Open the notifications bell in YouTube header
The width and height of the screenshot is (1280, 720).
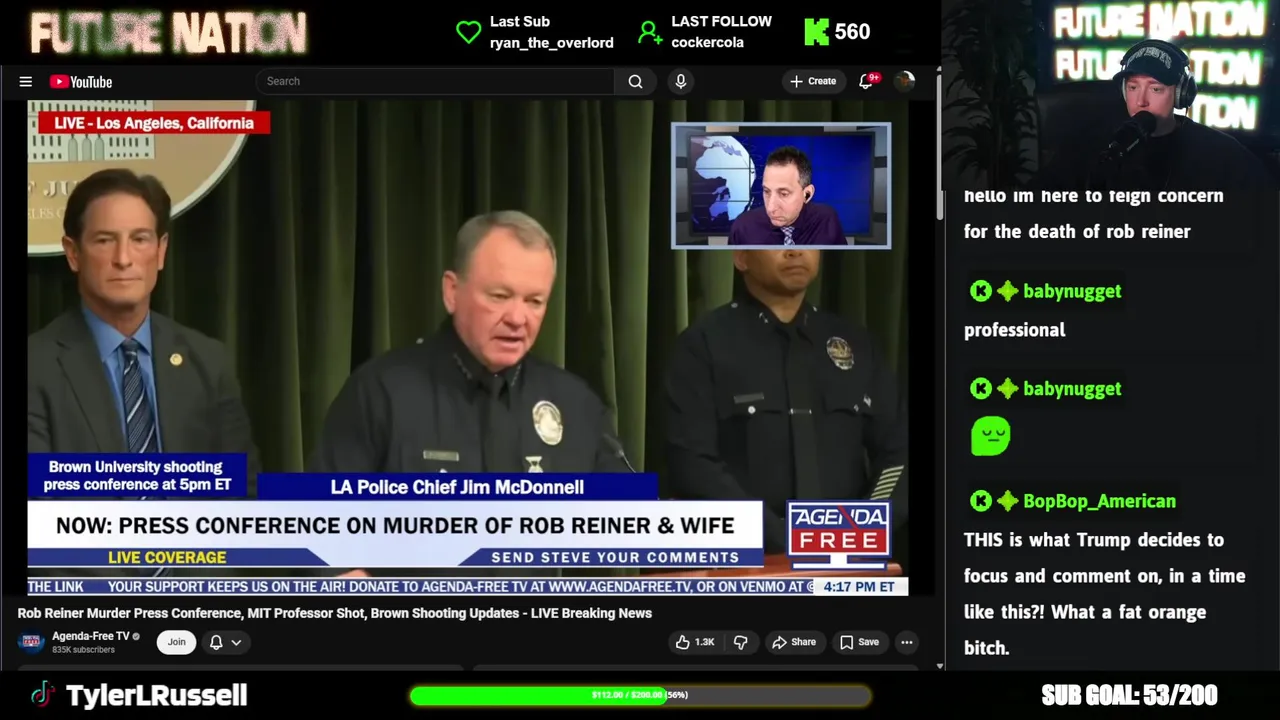pyautogui.click(x=867, y=81)
